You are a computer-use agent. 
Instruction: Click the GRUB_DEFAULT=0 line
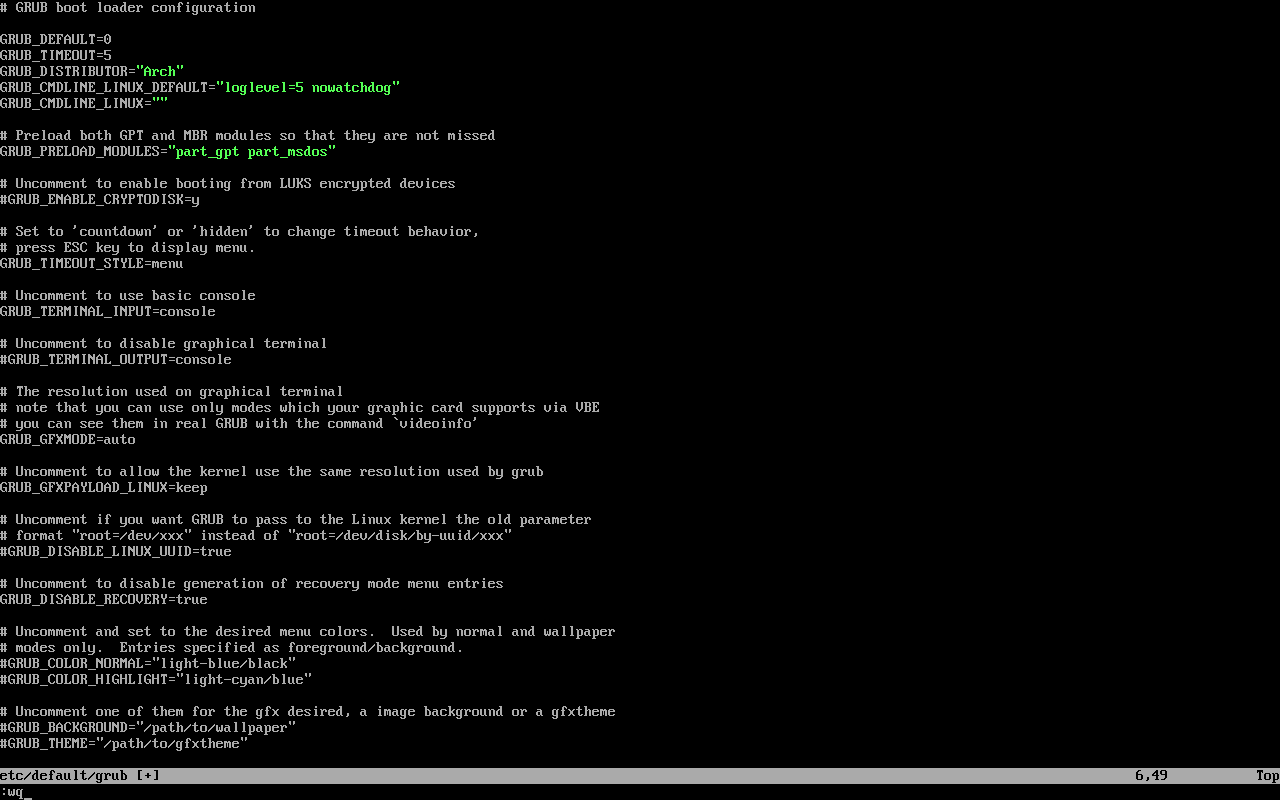pos(56,39)
